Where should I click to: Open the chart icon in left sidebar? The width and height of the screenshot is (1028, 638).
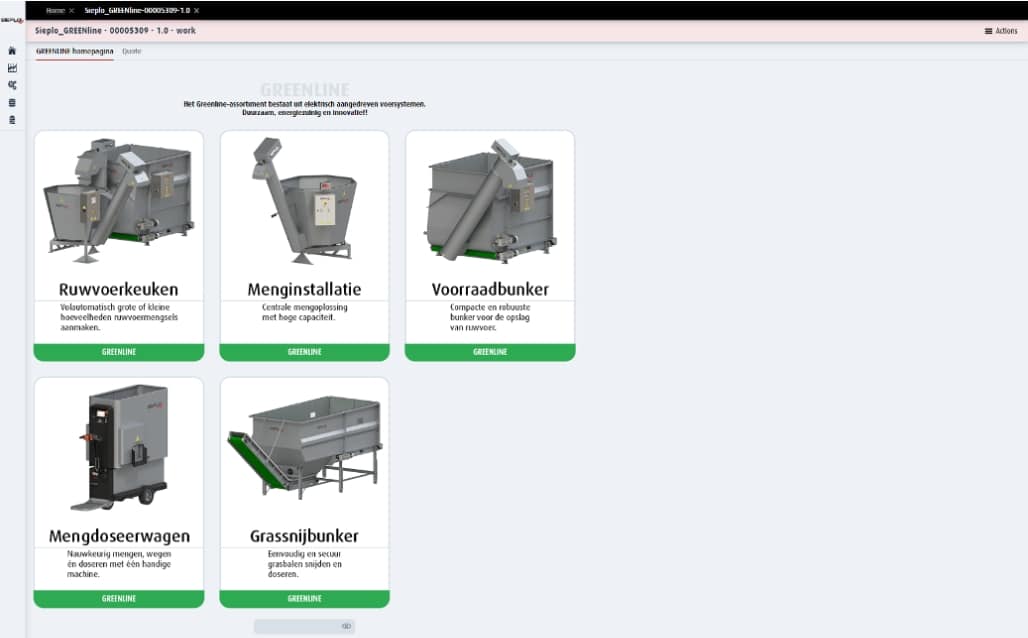[12, 68]
